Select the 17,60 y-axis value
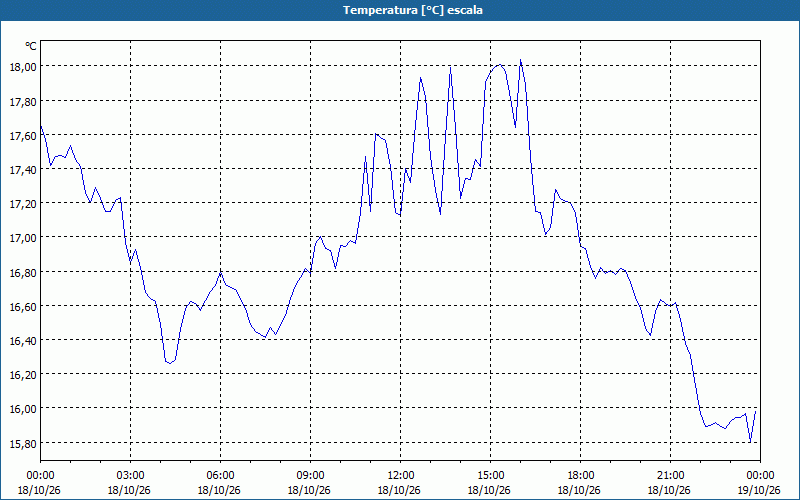The height and width of the screenshot is (500, 800). click(23, 135)
